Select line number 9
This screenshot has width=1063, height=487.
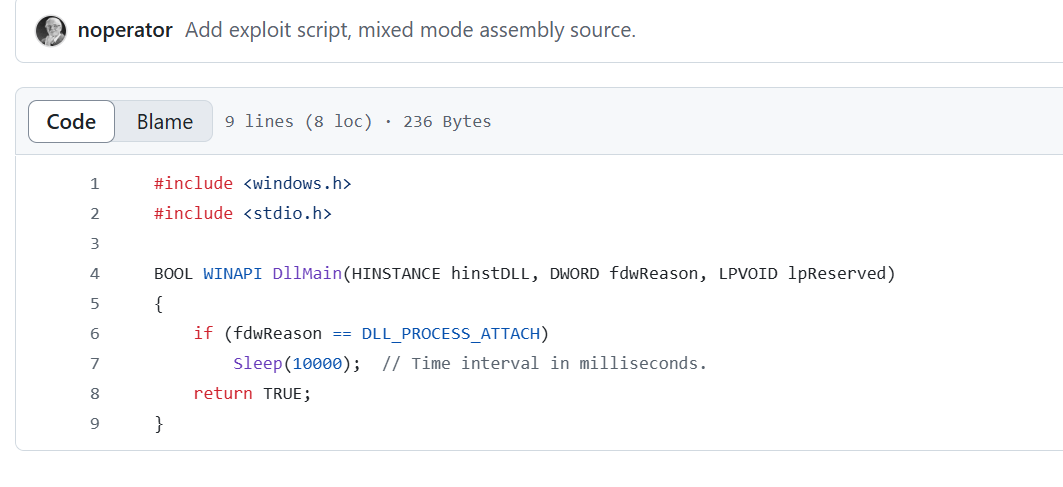click(94, 424)
